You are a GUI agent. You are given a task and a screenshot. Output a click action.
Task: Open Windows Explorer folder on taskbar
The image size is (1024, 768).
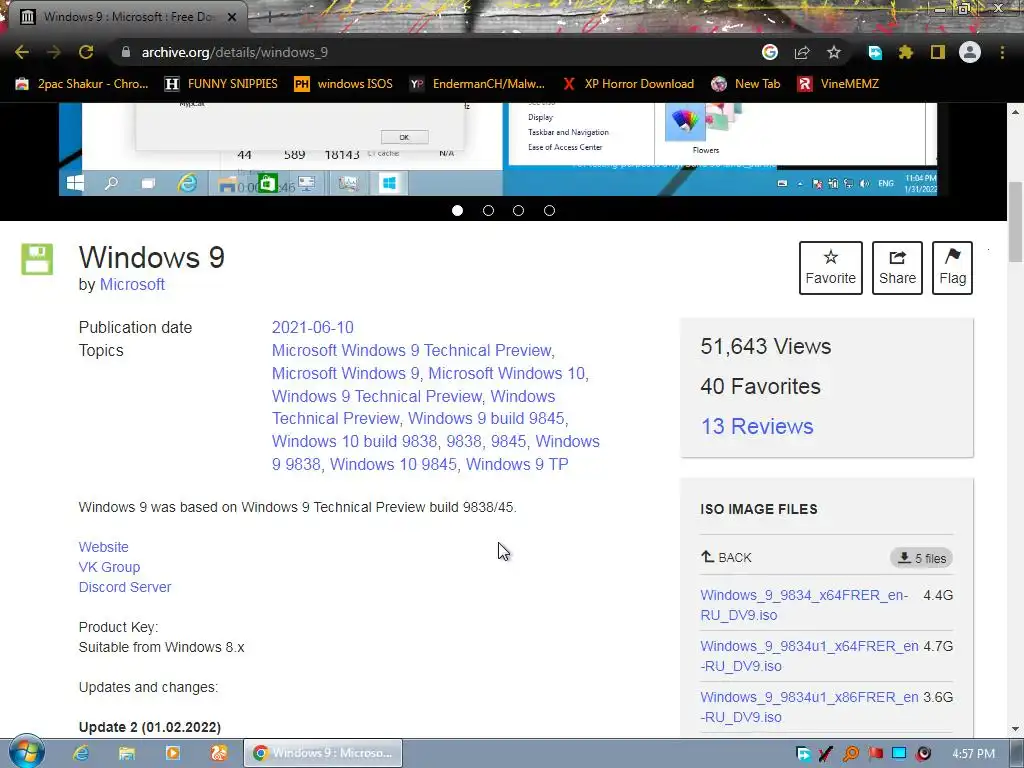(127, 753)
